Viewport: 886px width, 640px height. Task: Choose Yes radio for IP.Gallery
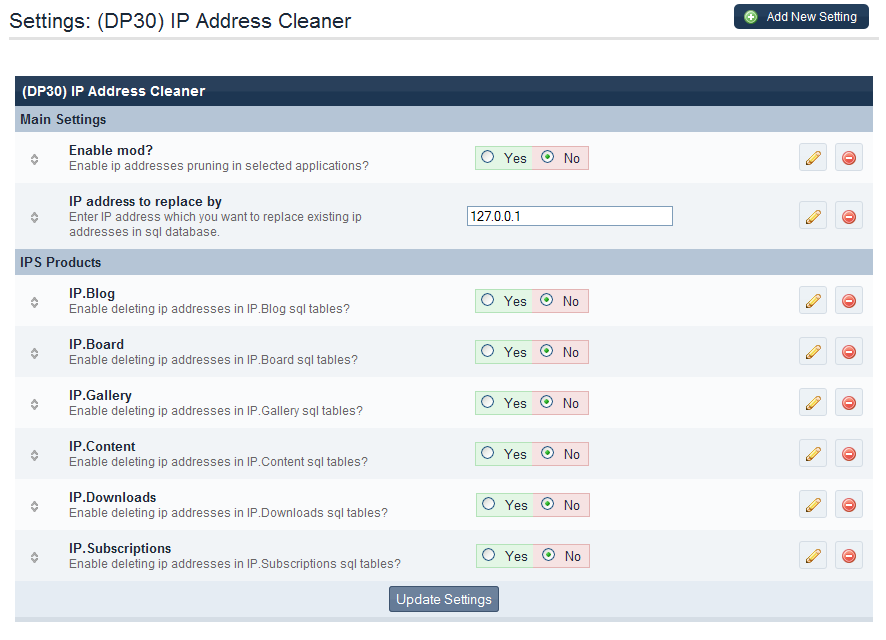tap(488, 402)
